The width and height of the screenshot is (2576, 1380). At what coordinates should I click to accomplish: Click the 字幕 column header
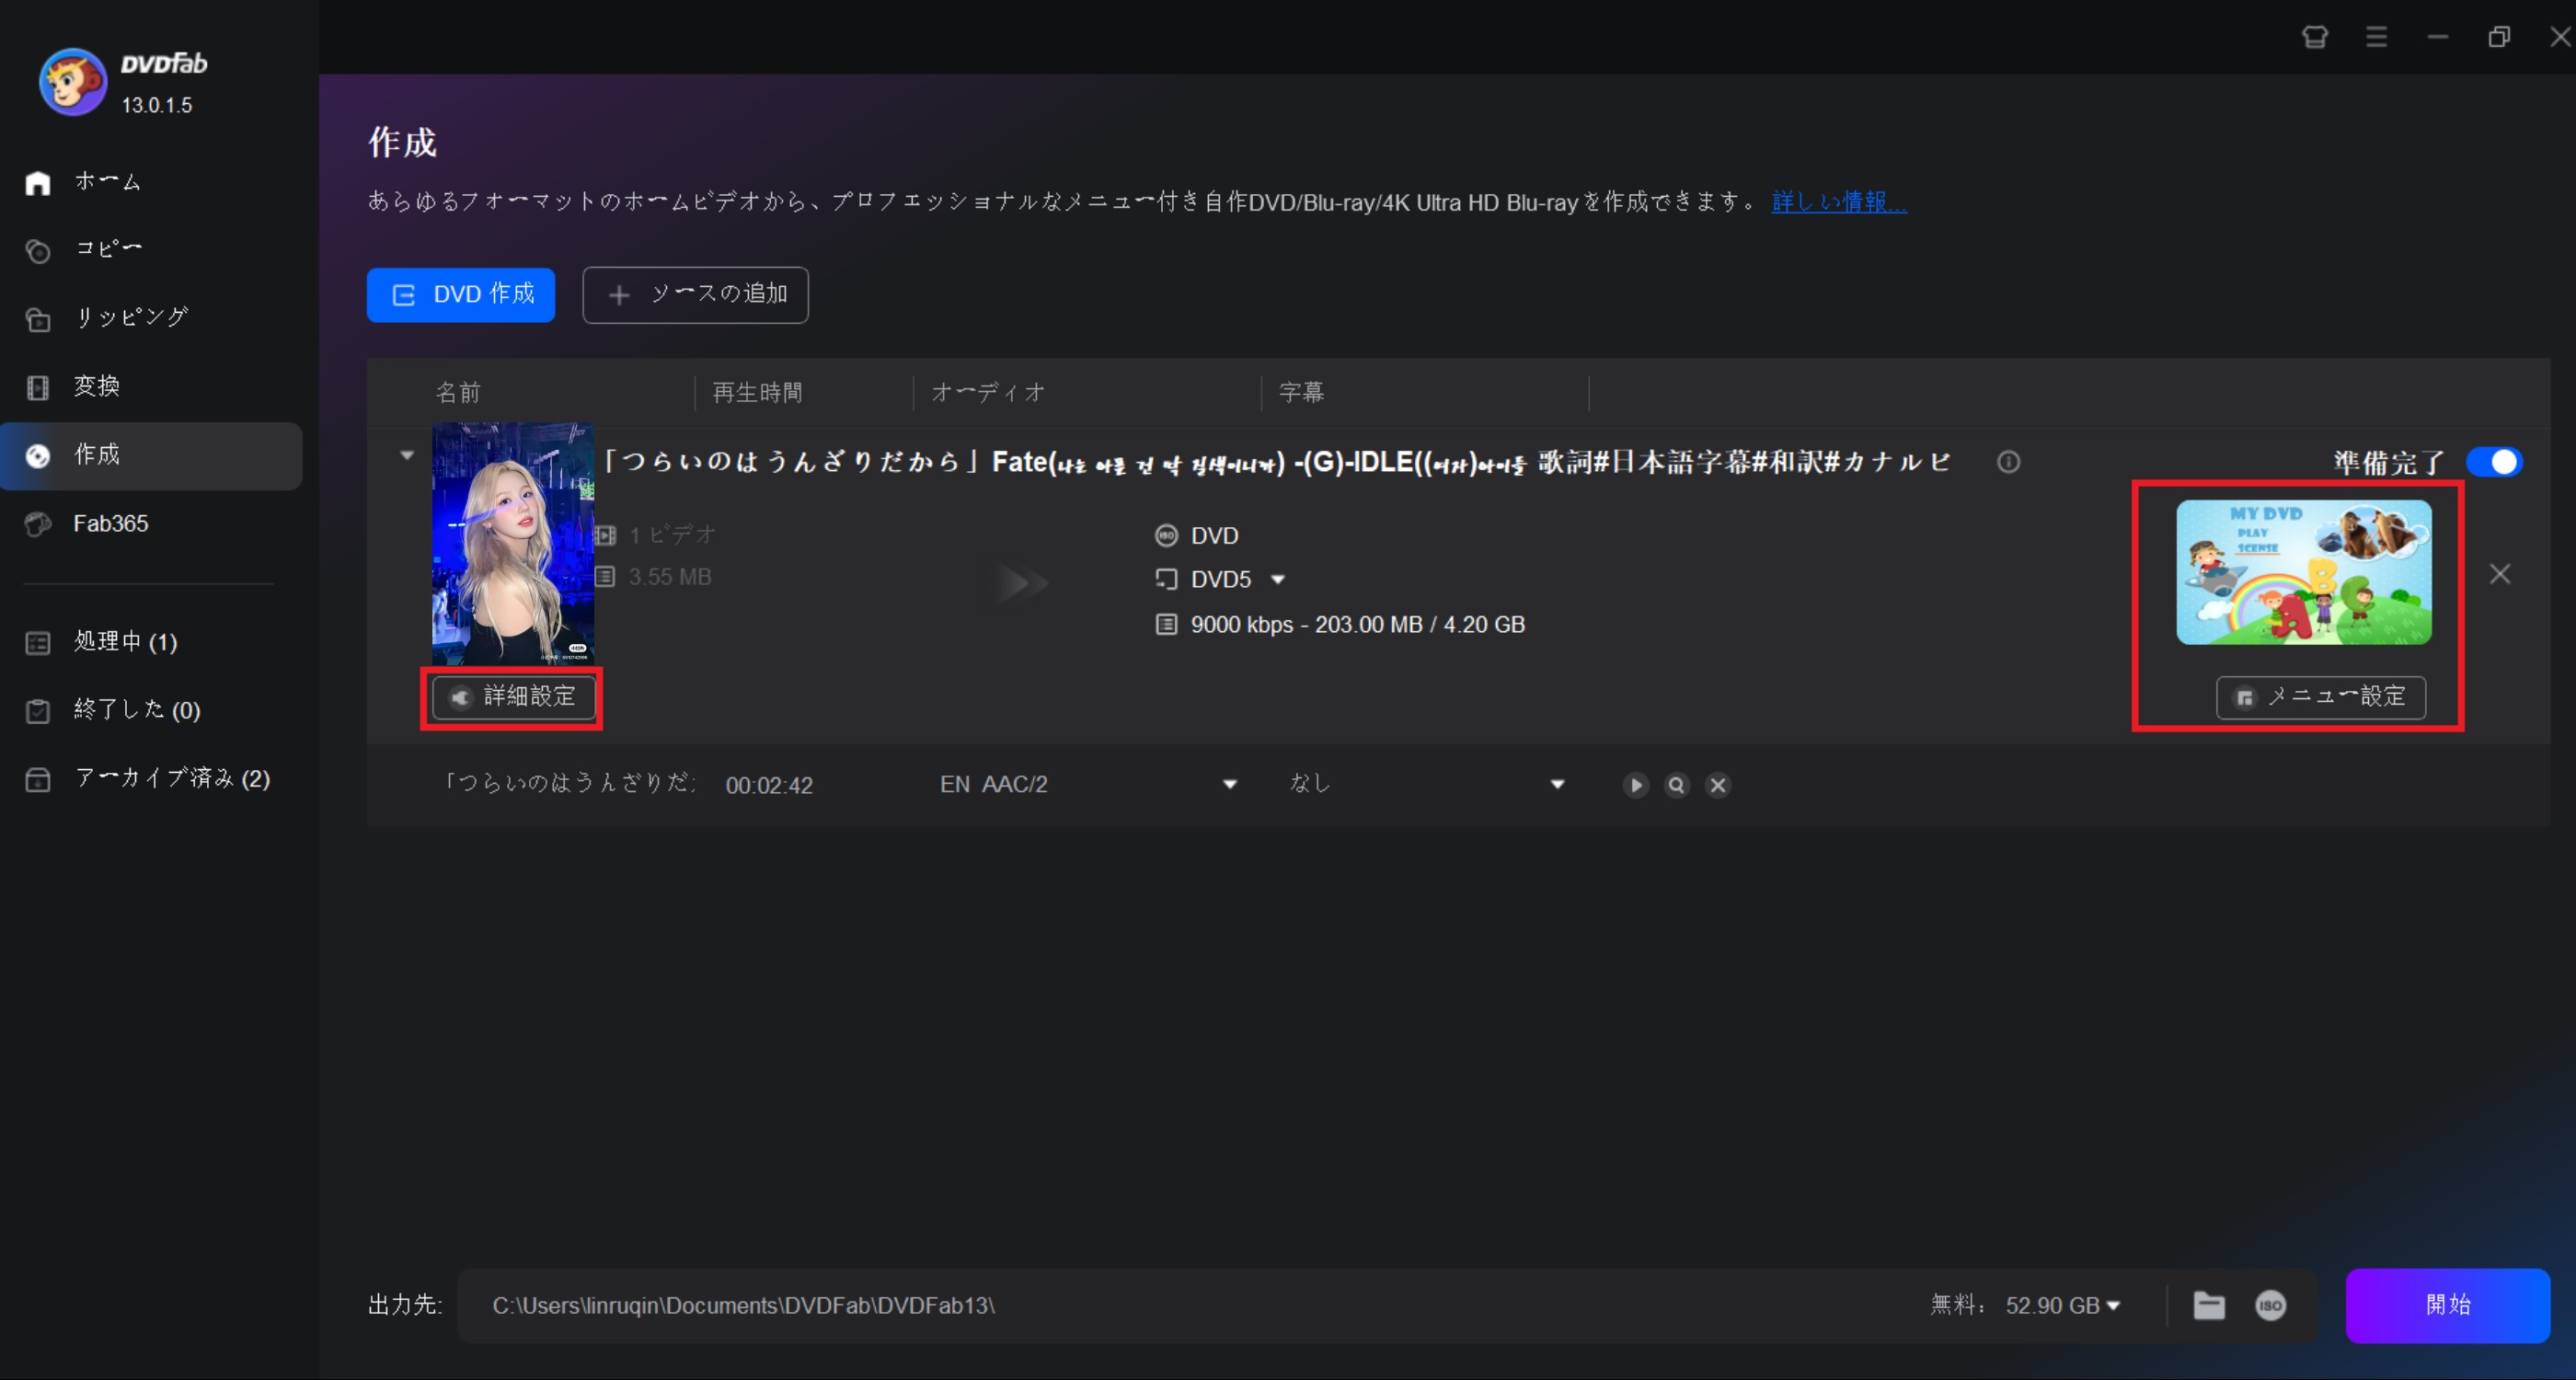pos(1301,393)
